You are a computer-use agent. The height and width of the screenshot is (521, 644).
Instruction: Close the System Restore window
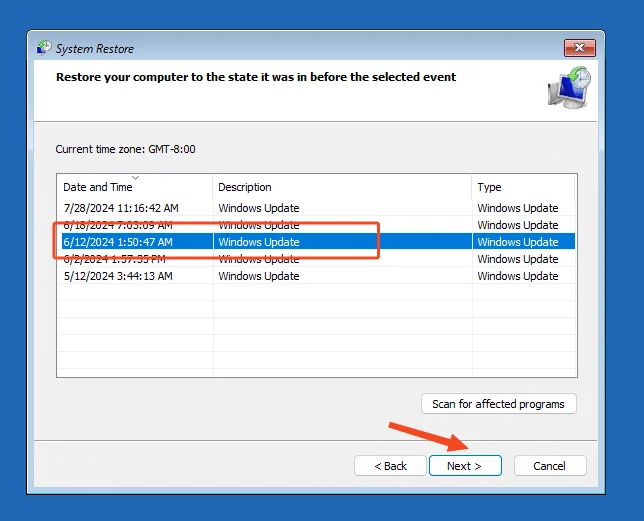(x=580, y=48)
